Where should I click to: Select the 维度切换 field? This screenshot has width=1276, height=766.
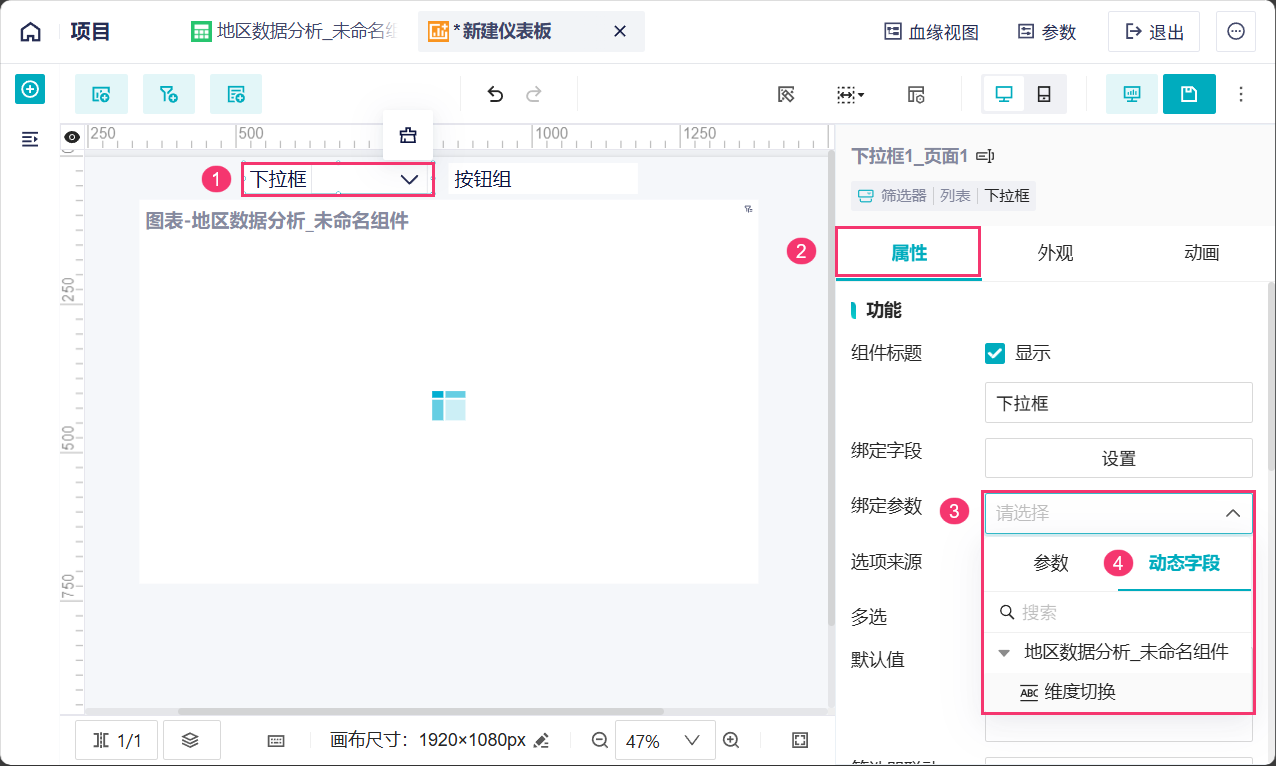point(1118,692)
